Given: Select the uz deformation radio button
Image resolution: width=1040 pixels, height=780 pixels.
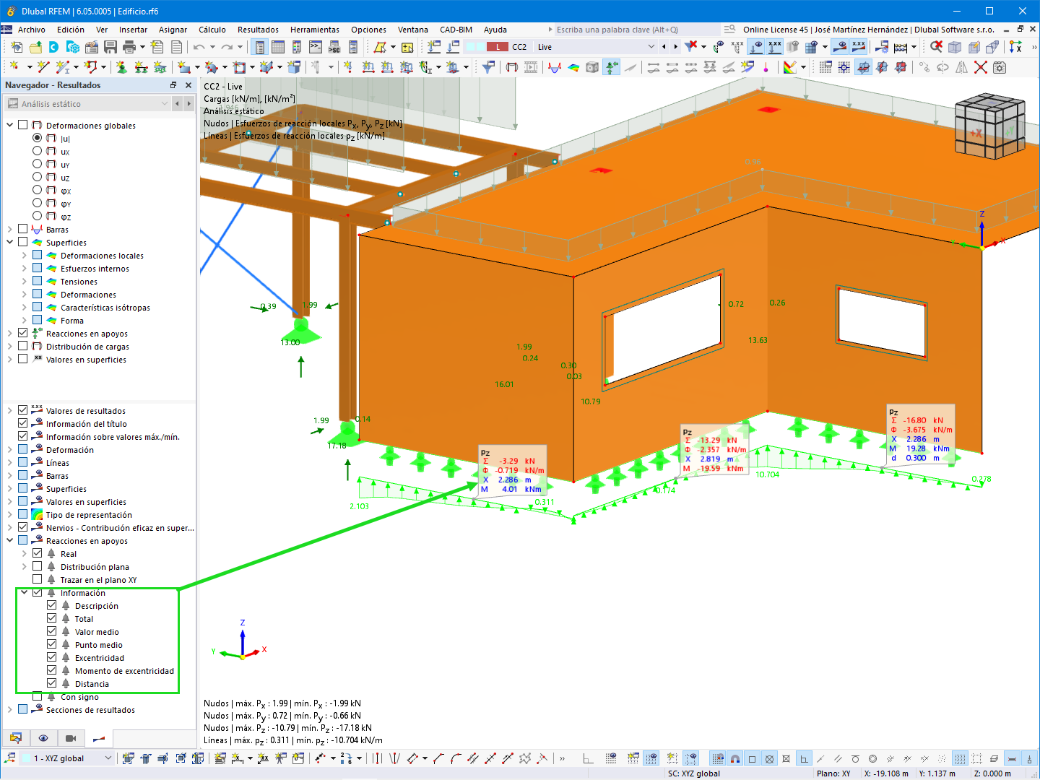Looking at the screenshot, I should point(37,177).
